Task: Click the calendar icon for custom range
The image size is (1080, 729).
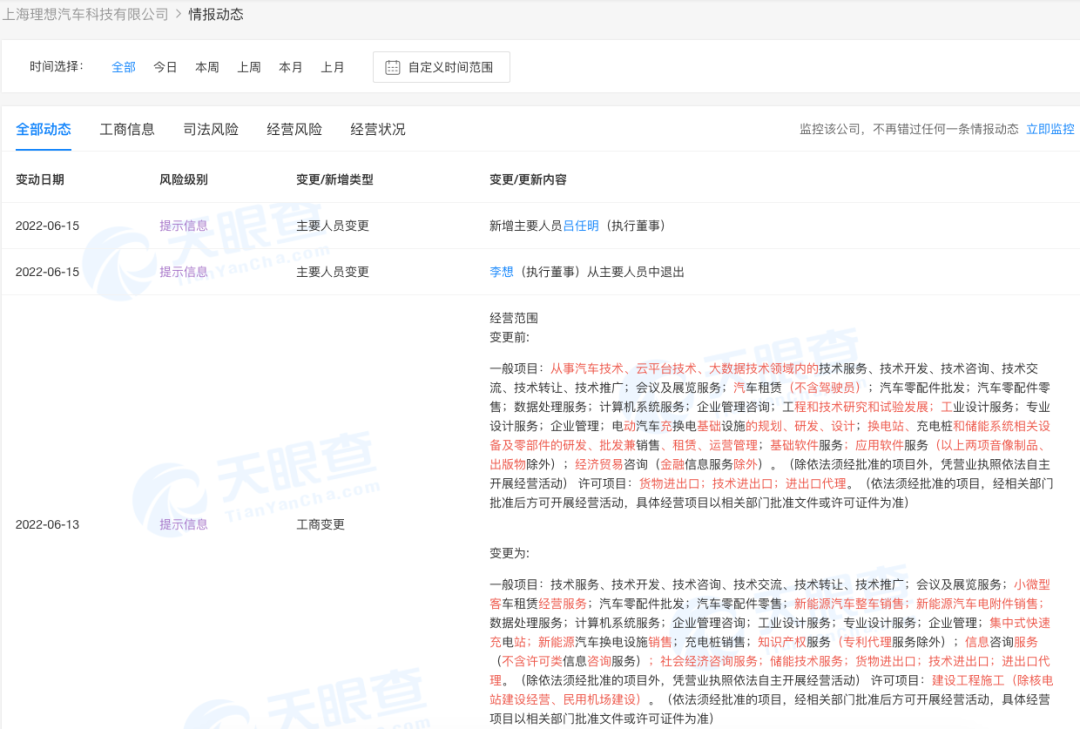Action: click(392, 67)
